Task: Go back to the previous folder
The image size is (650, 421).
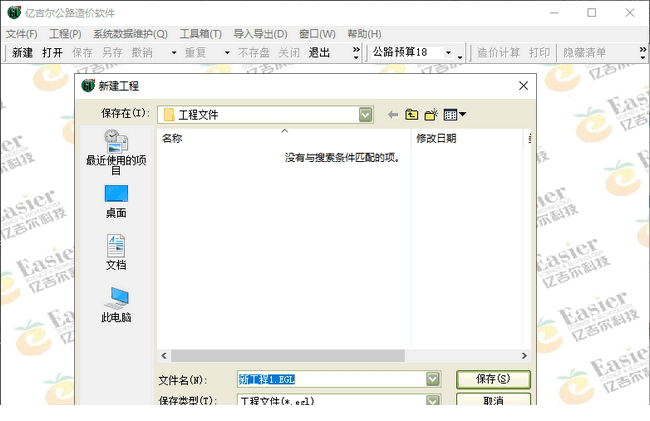Action: click(x=393, y=114)
